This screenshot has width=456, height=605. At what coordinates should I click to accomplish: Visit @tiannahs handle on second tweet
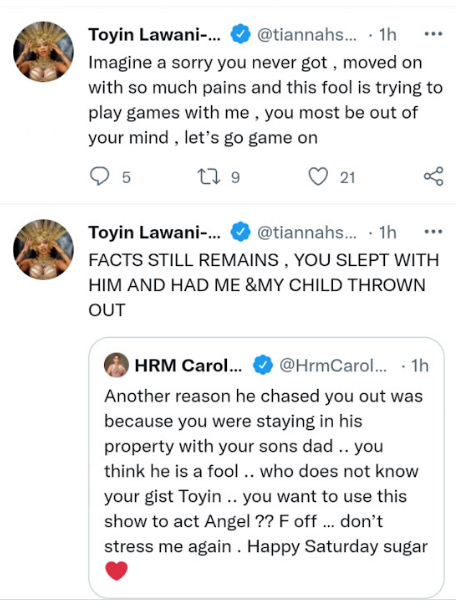coord(307,232)
